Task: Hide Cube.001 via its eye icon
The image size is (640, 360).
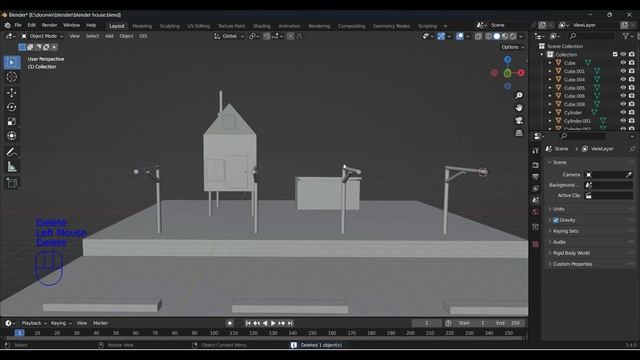Action: (623, 71)
